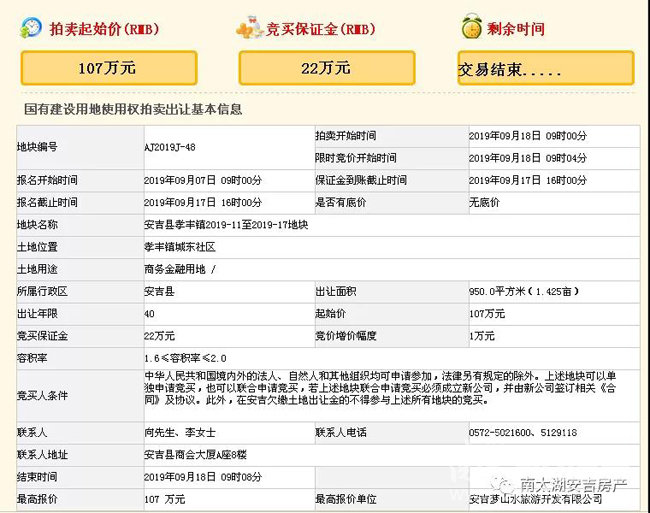This screenshot has width=650, height=513.
Task: Click the clock icon beside 拍卖起始价
Action: [31, 28]
